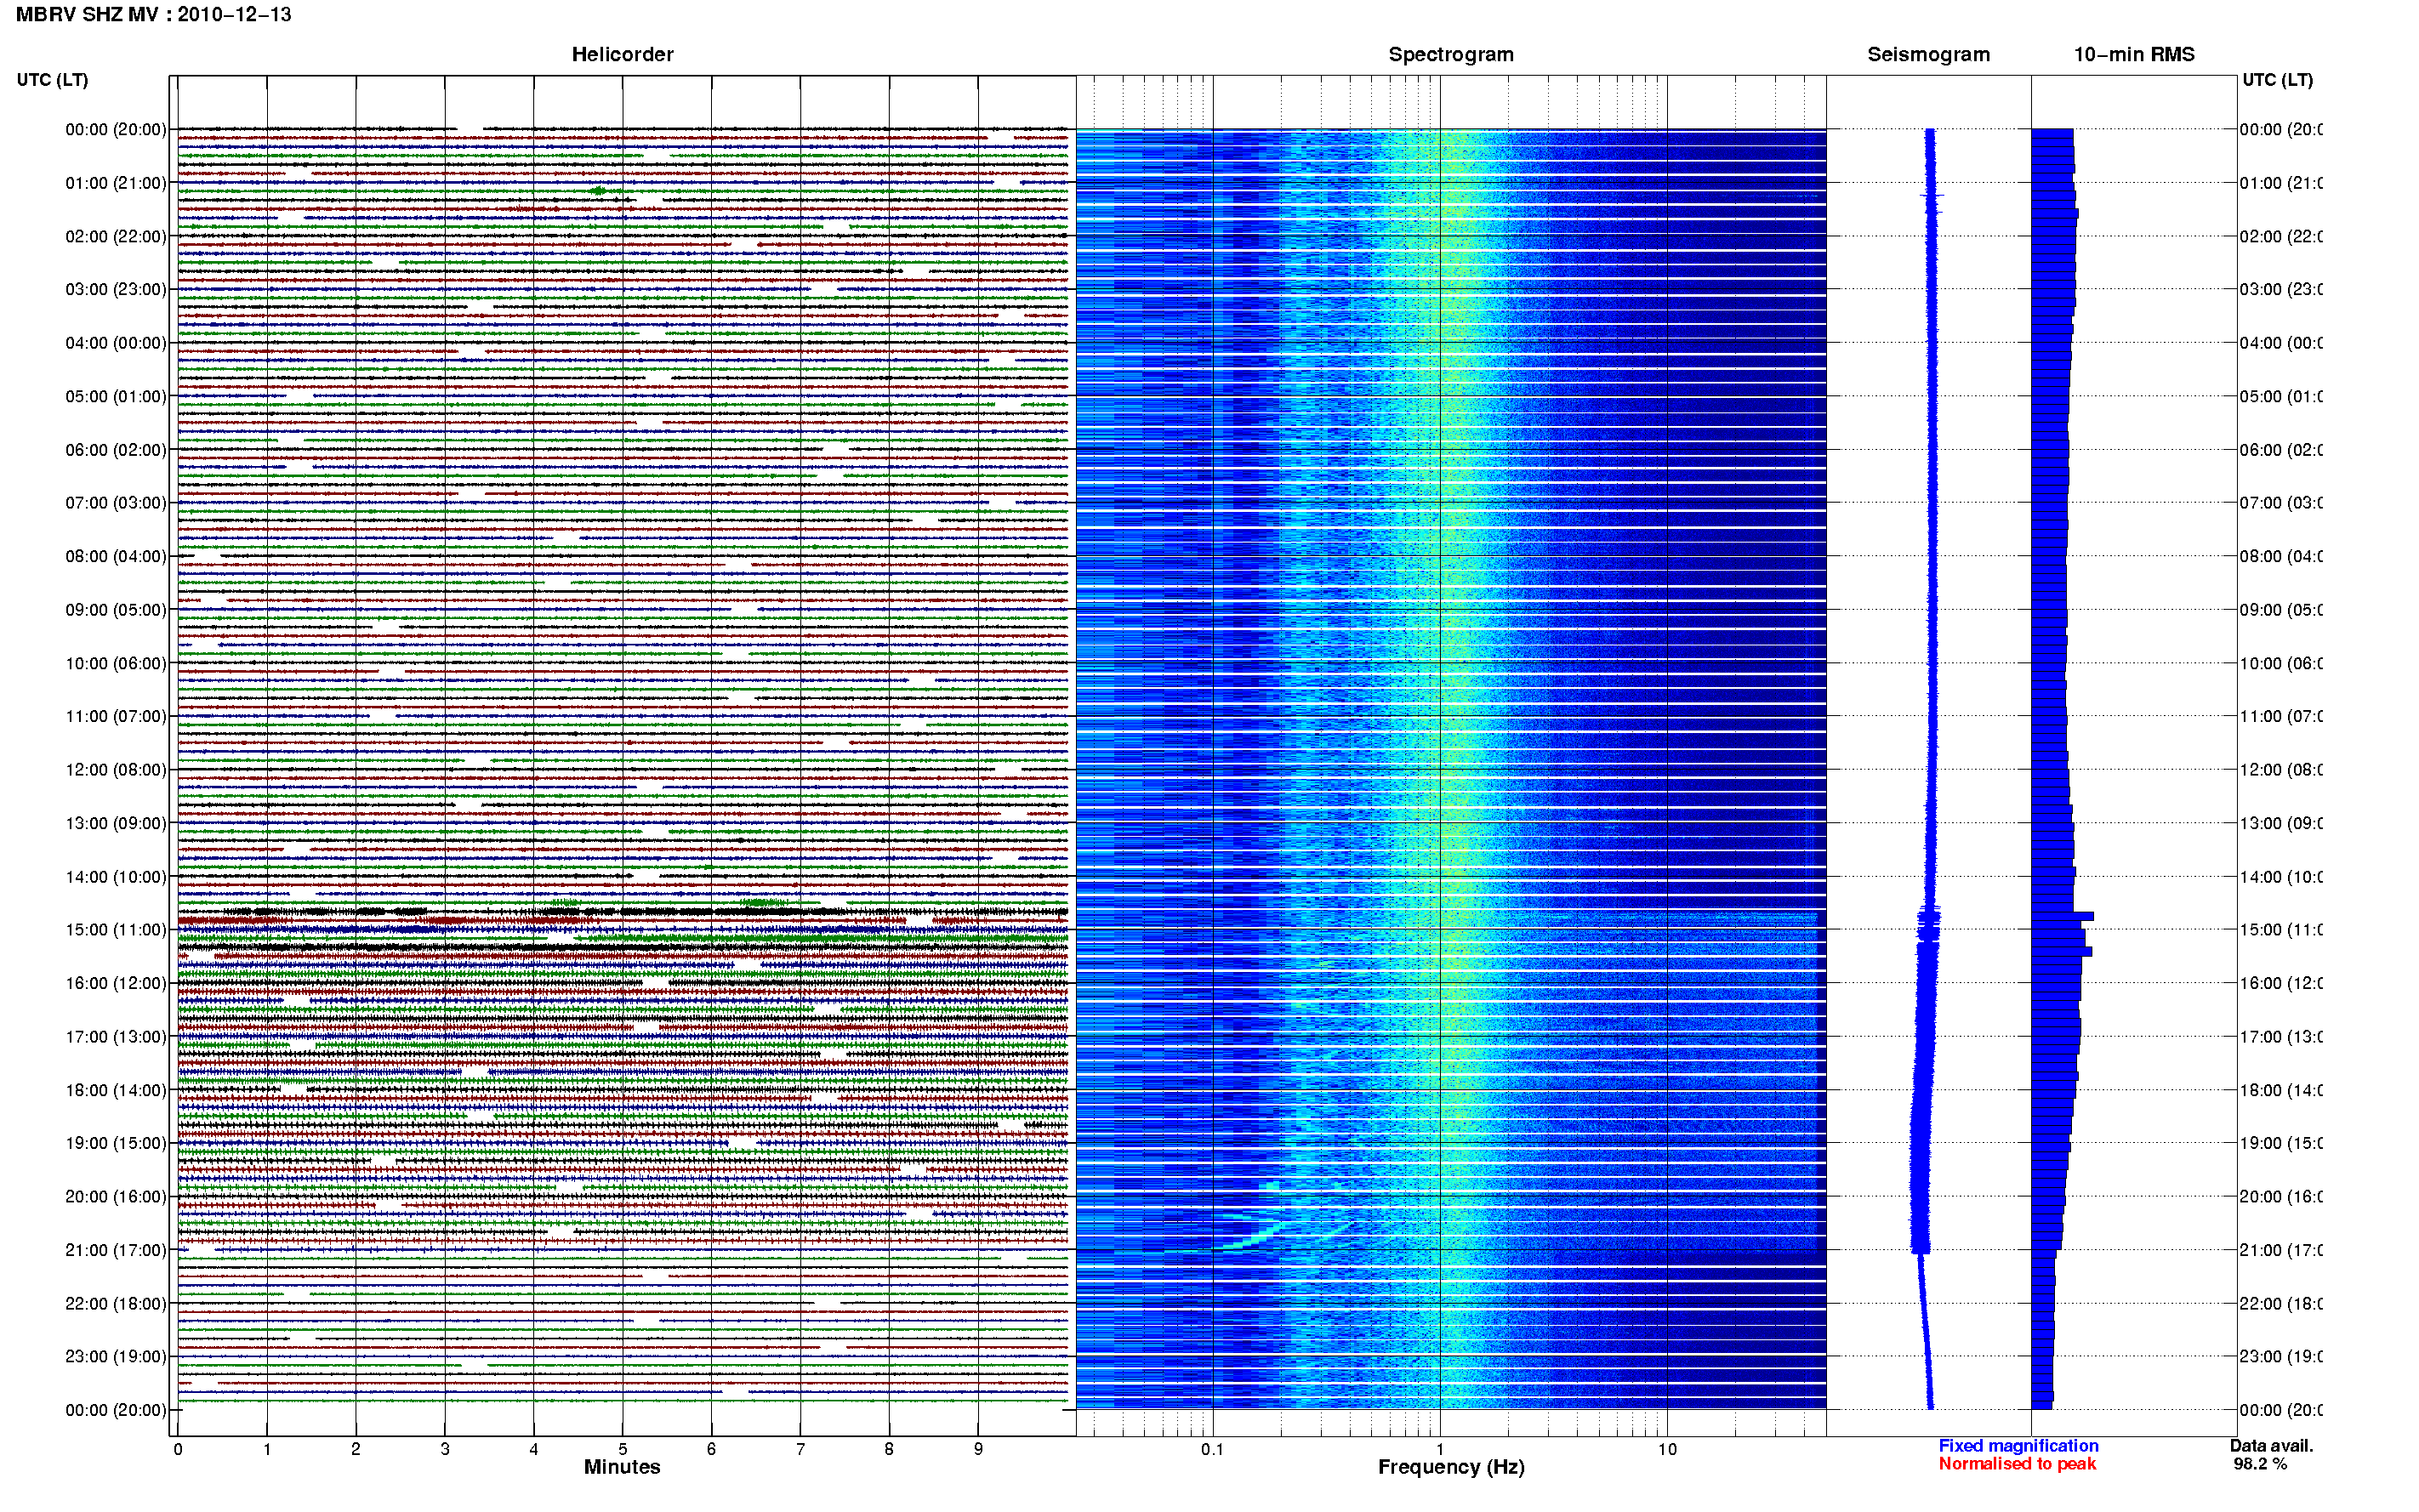
Task: Click left axis label '08:00 (04:00)'
Action: 116,556
